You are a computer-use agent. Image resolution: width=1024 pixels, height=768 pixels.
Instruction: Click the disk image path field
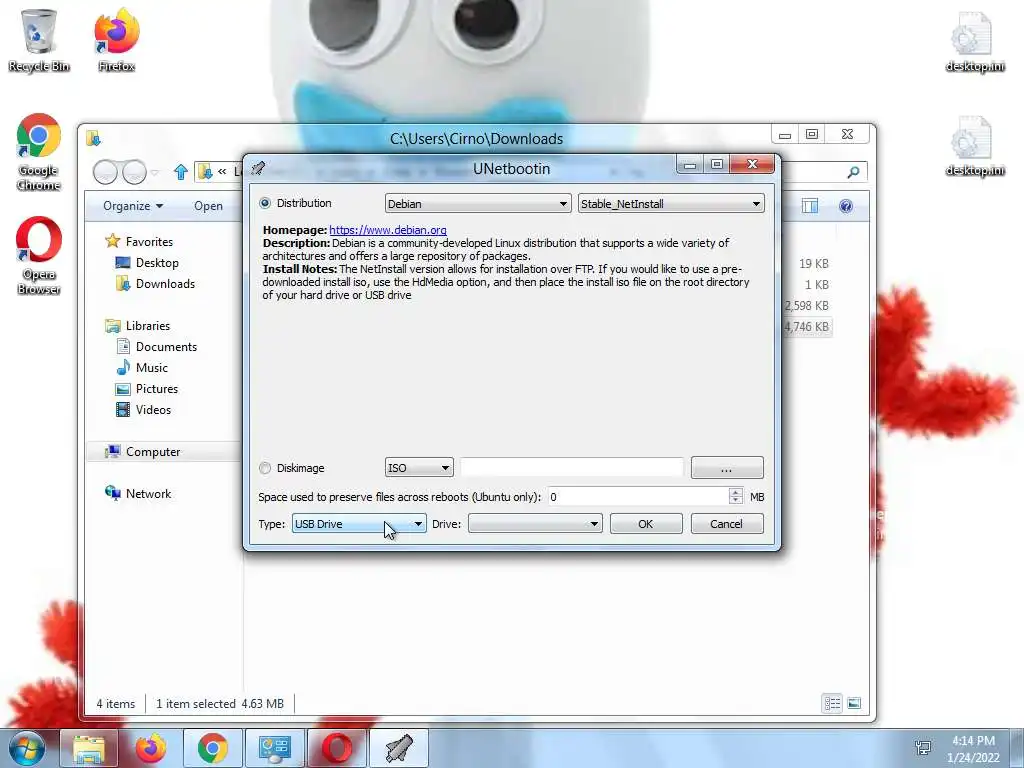click(x=571, y=468)
